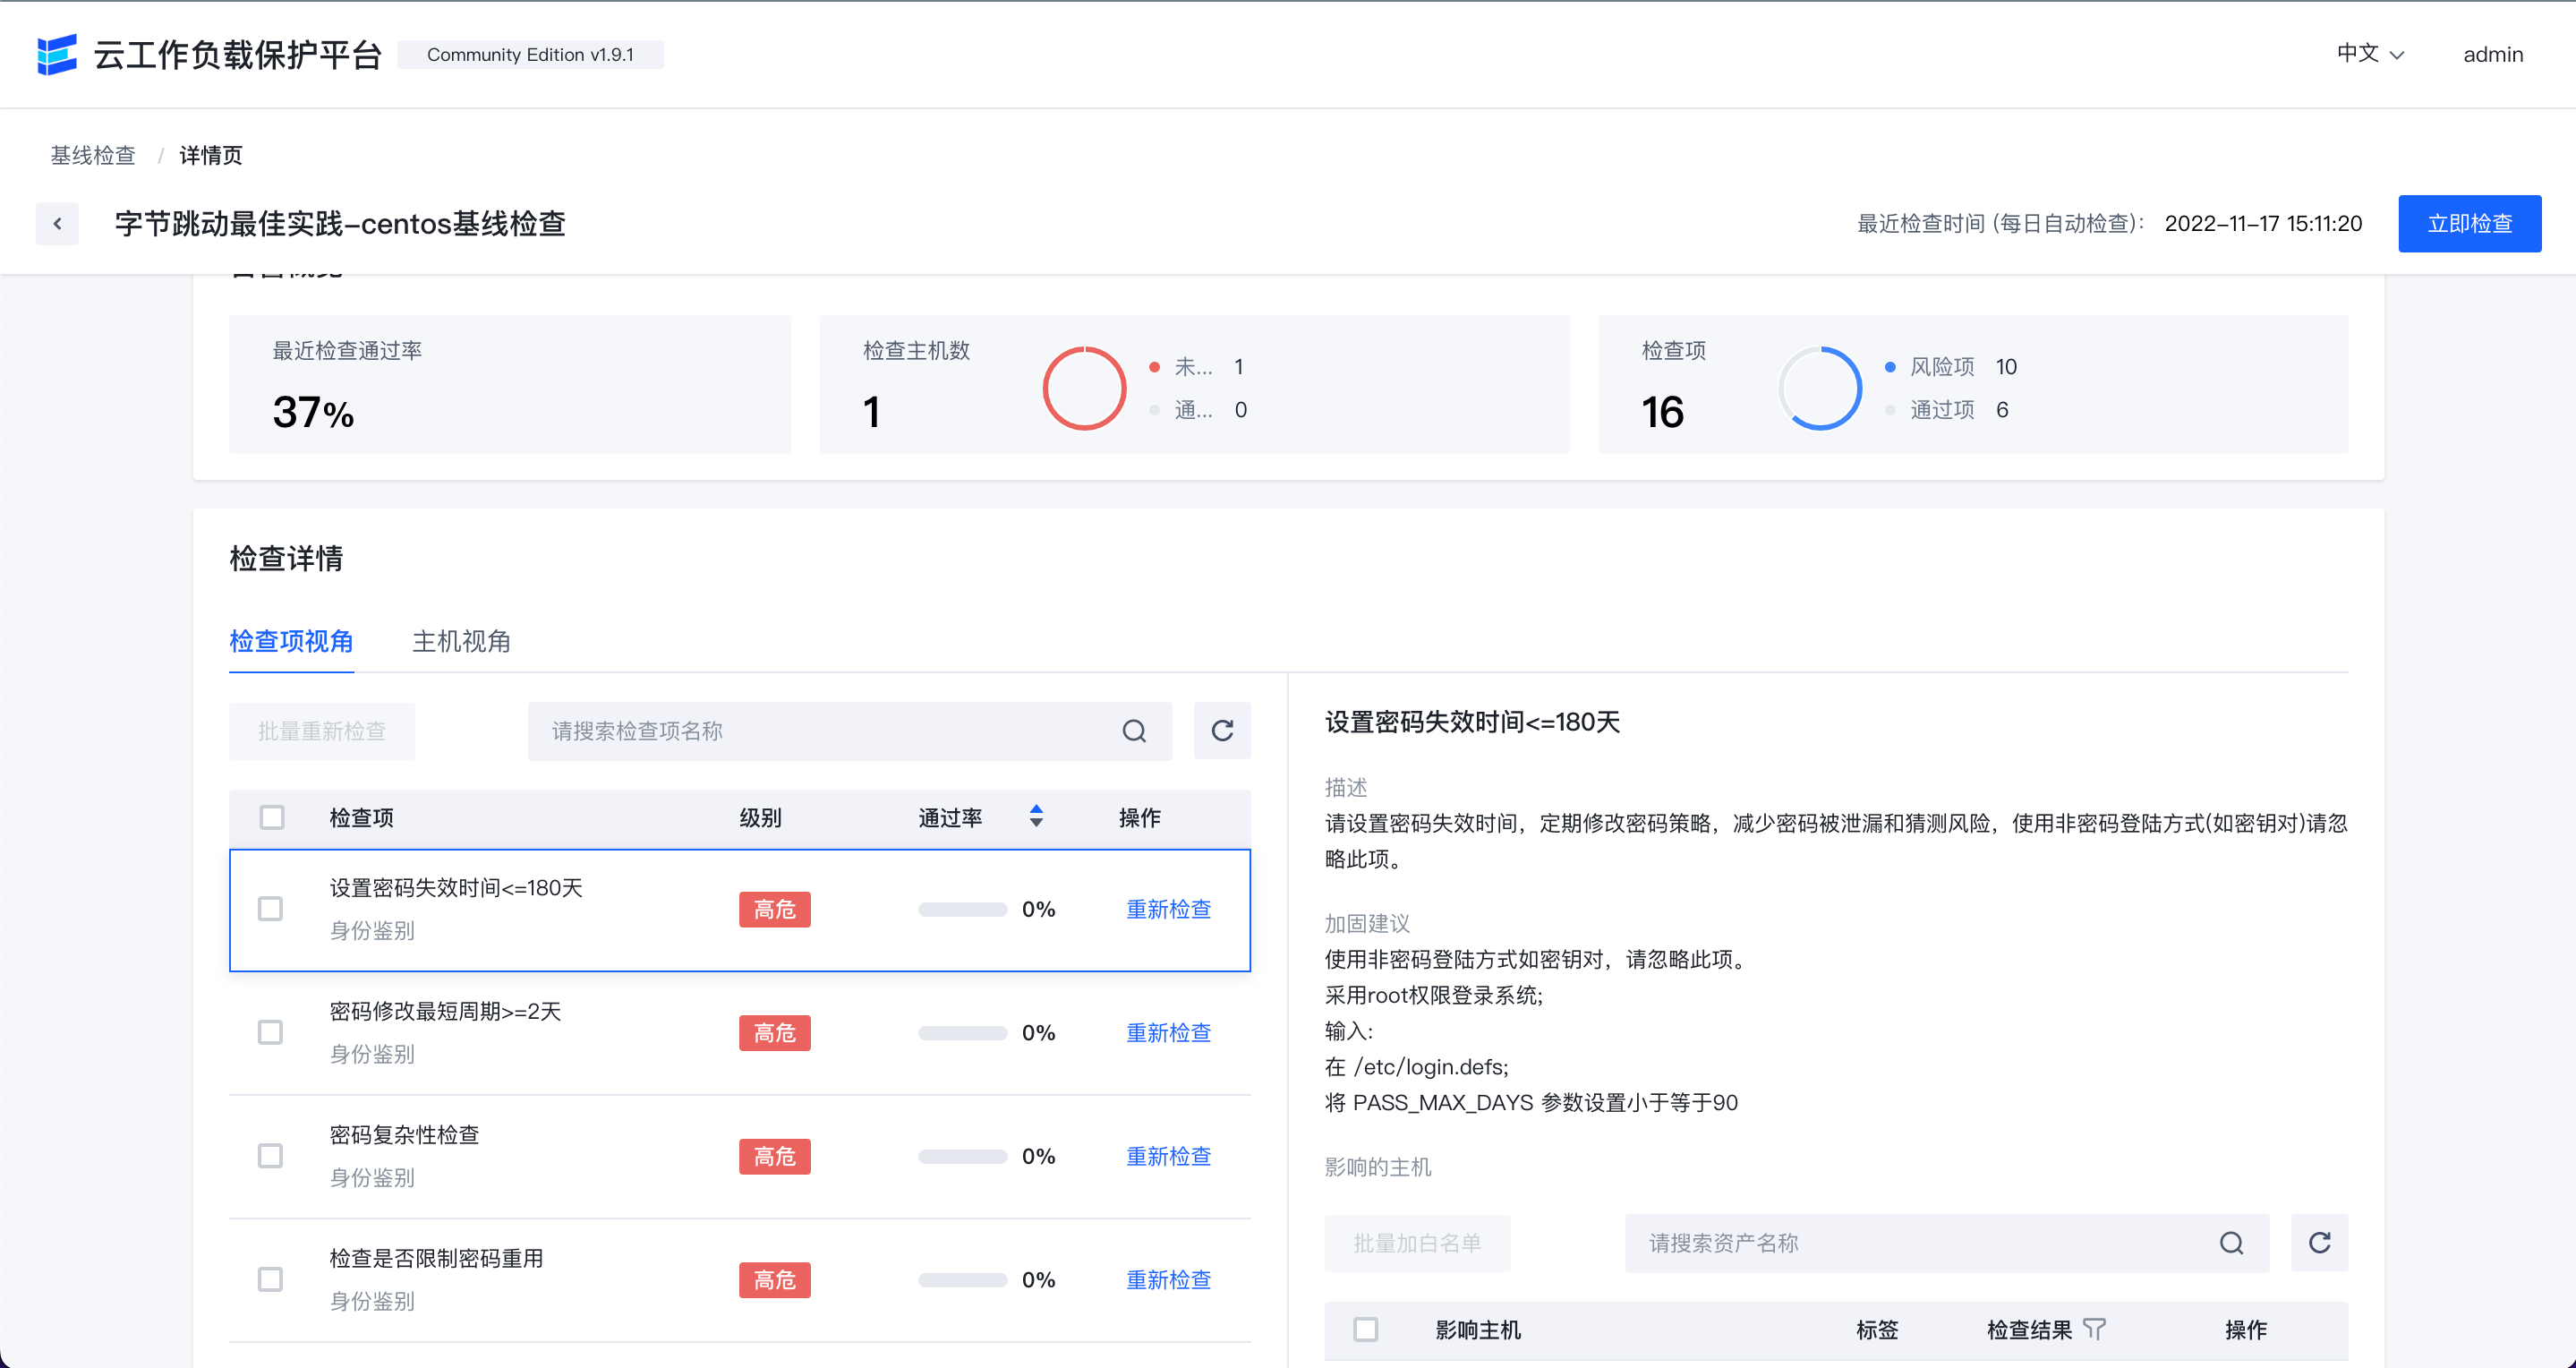The height and width of the screenshot is (1368, 2576).
Task: Select the 检查项视角 tab
Action: [x=291, y=641]
